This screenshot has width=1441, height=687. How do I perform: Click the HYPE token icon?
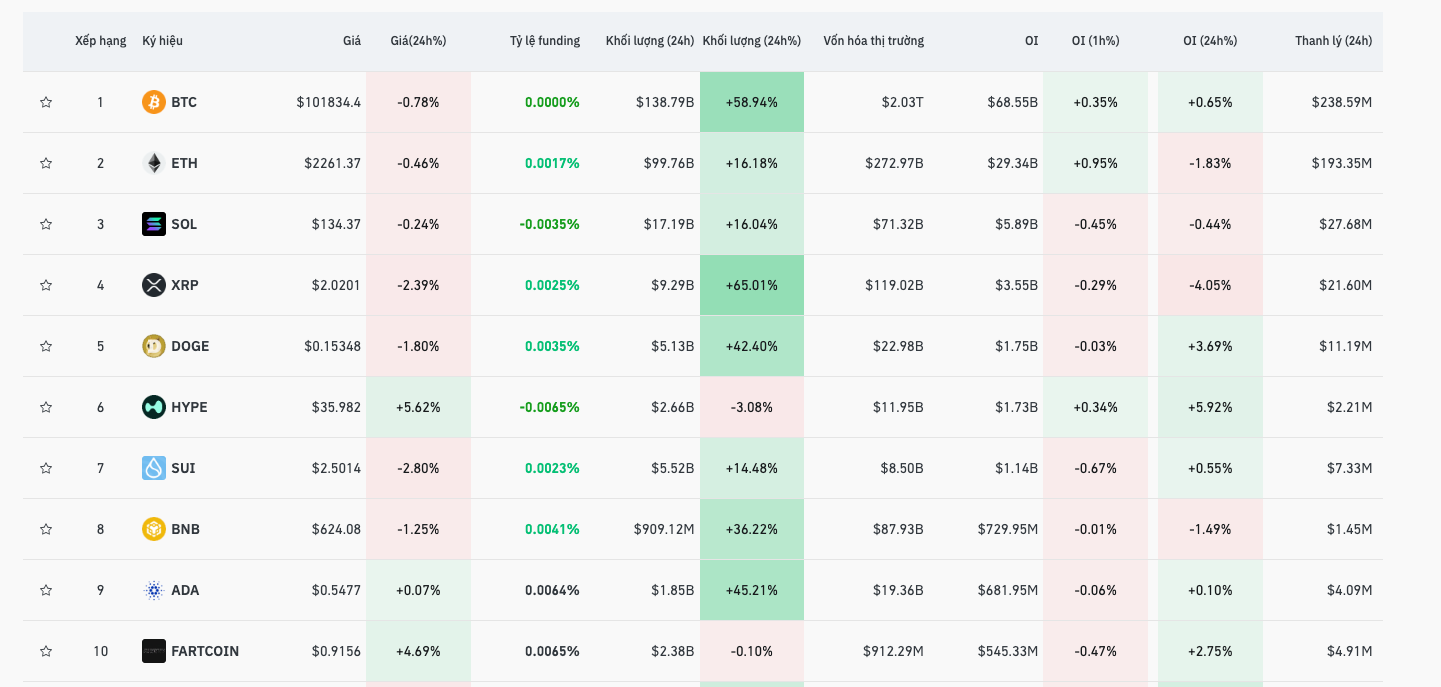pyautogui.click(x=153, y=407)
